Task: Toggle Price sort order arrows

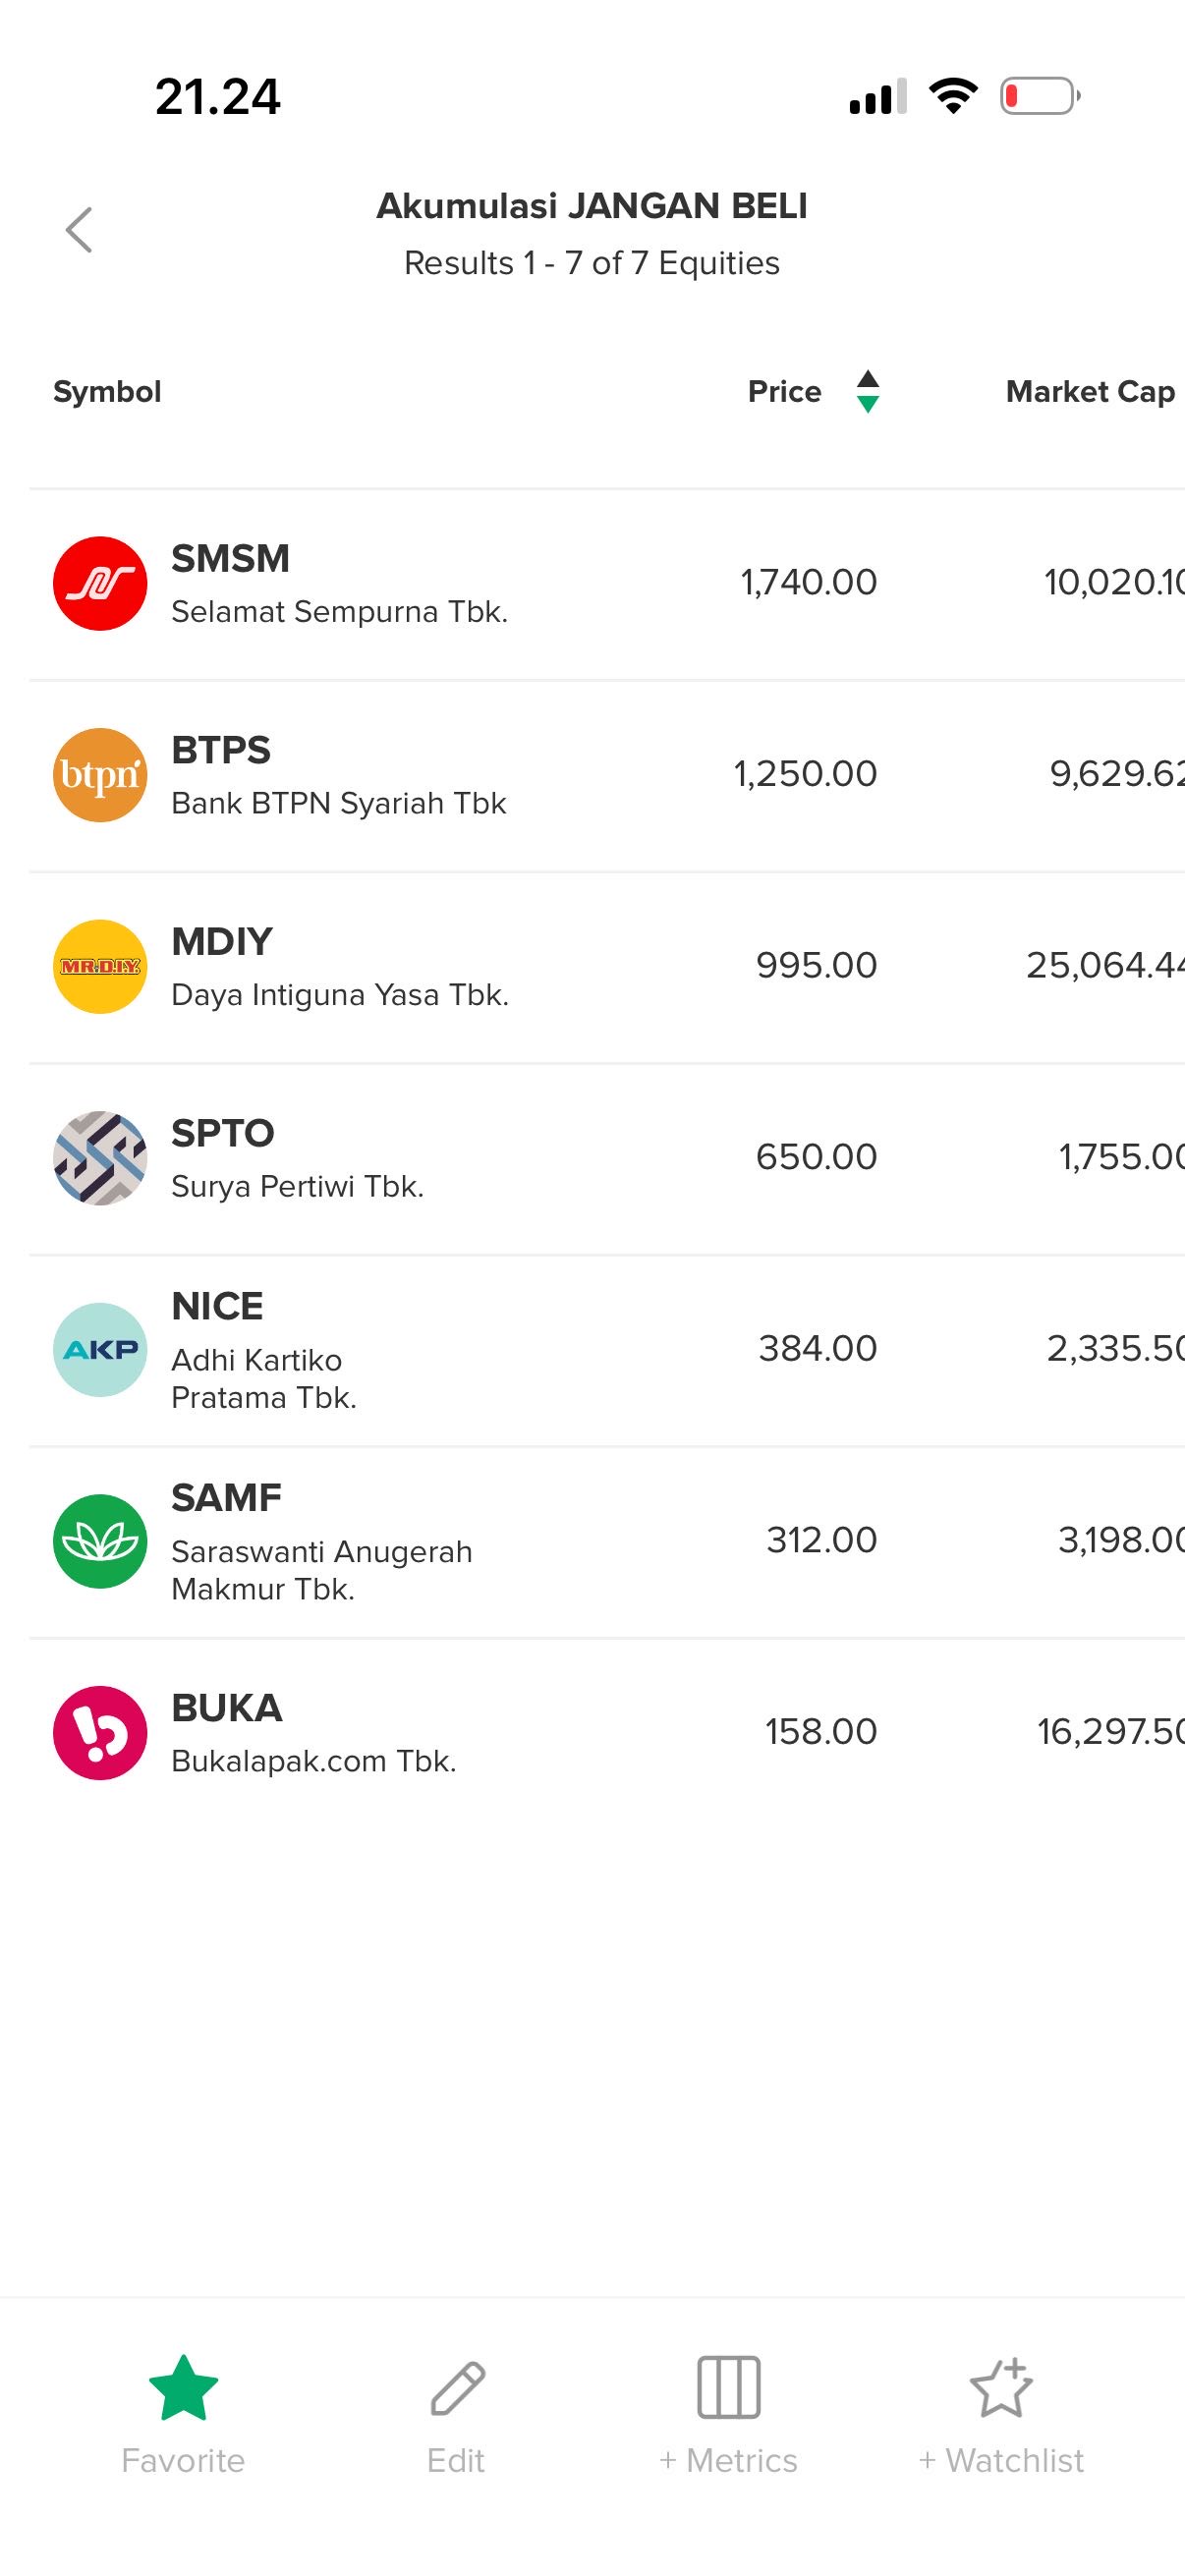Action: click(868, 391)
